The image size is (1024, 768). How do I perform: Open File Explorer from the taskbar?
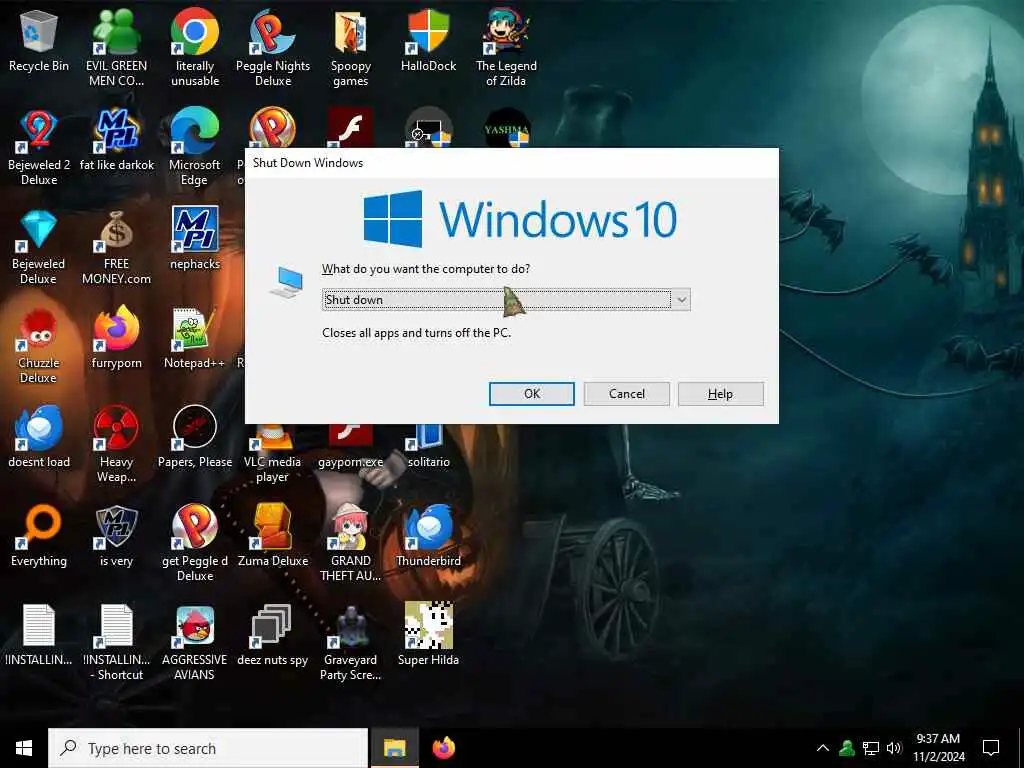(x=394, y=748)
